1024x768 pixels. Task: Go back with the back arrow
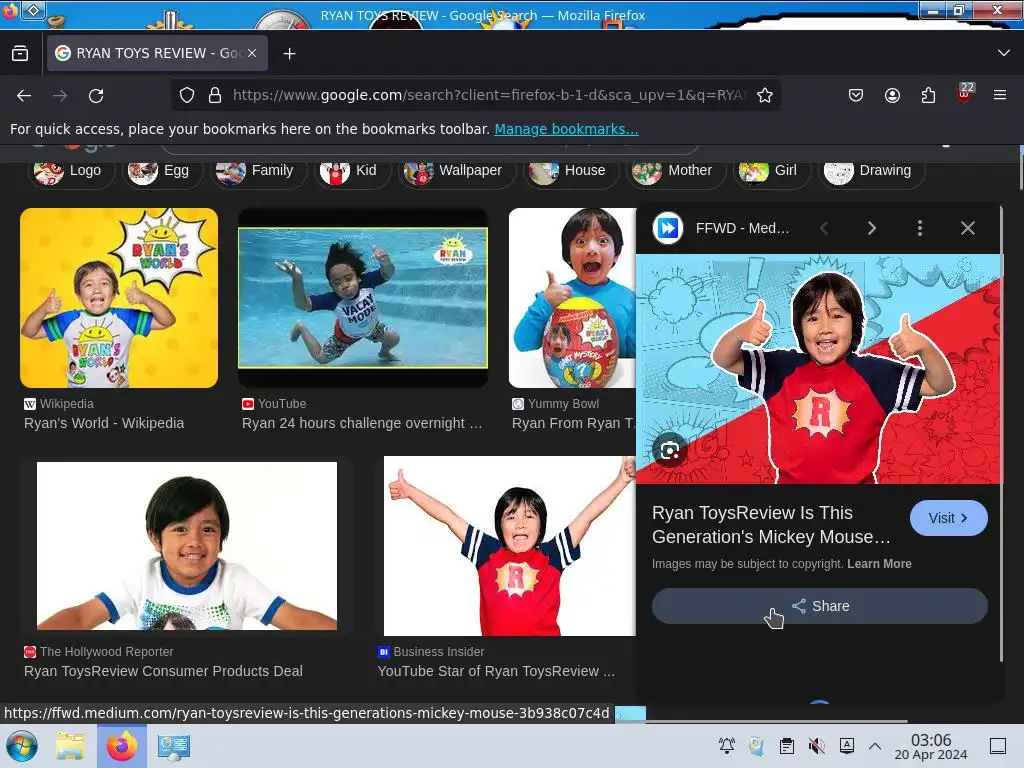[24, 95]
